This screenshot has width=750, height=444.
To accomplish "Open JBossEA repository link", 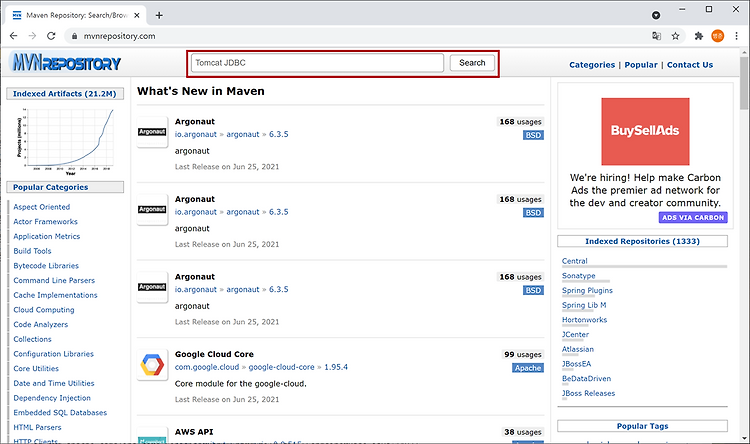I will pyautogui.click(x=576, y=364).
